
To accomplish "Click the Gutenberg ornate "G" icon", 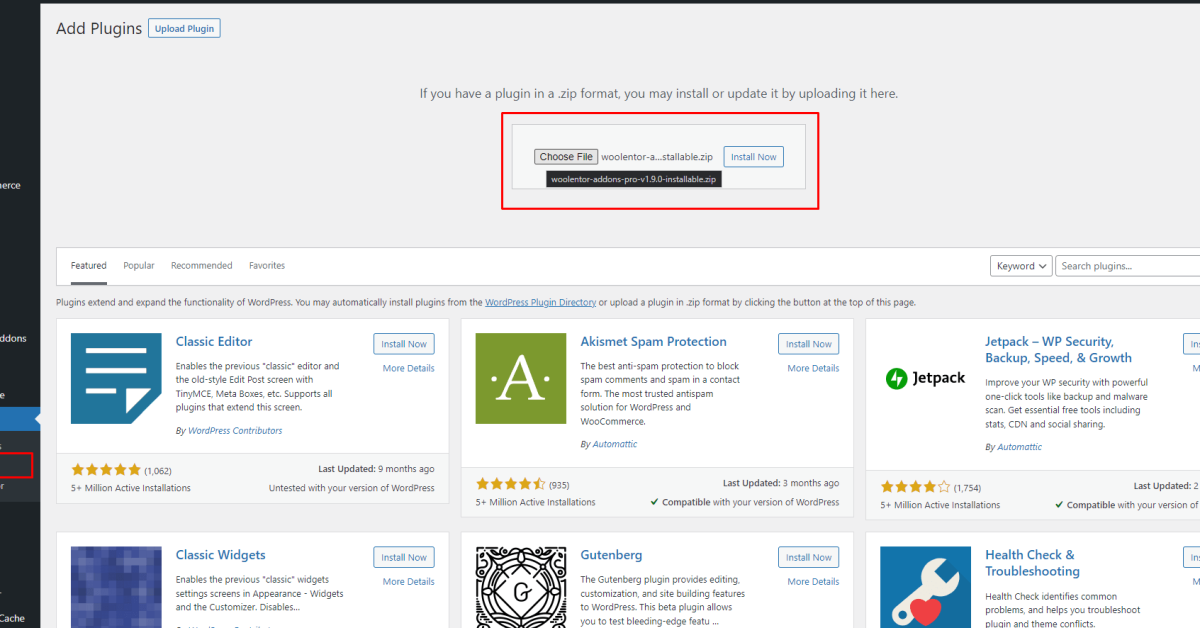I will (520, 587).
